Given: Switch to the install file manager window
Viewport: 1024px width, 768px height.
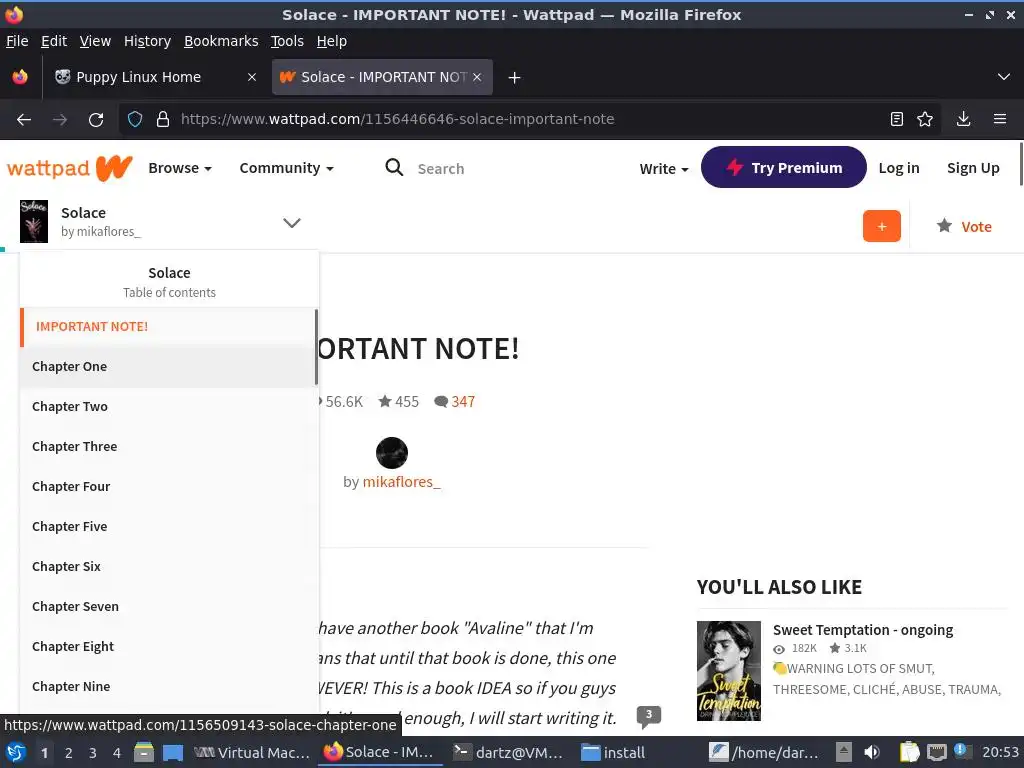Looking at the screenshot, I should pos(613,752).
